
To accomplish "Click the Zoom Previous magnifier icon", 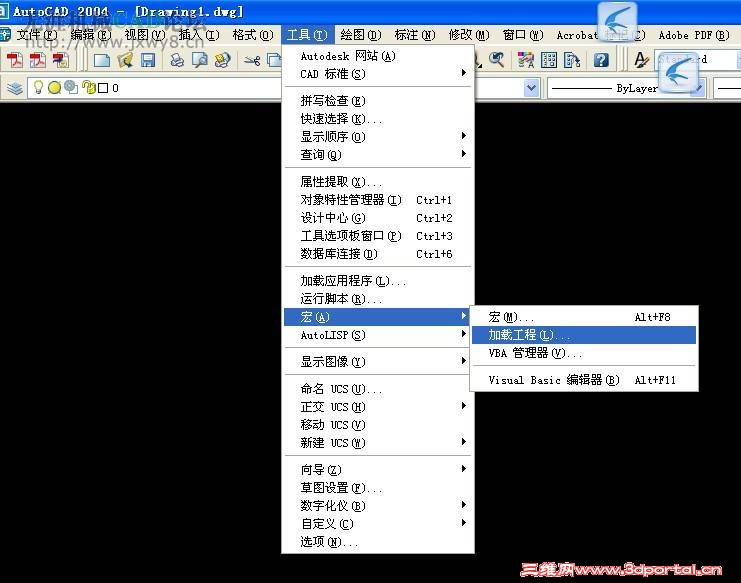I will point(496,60).
